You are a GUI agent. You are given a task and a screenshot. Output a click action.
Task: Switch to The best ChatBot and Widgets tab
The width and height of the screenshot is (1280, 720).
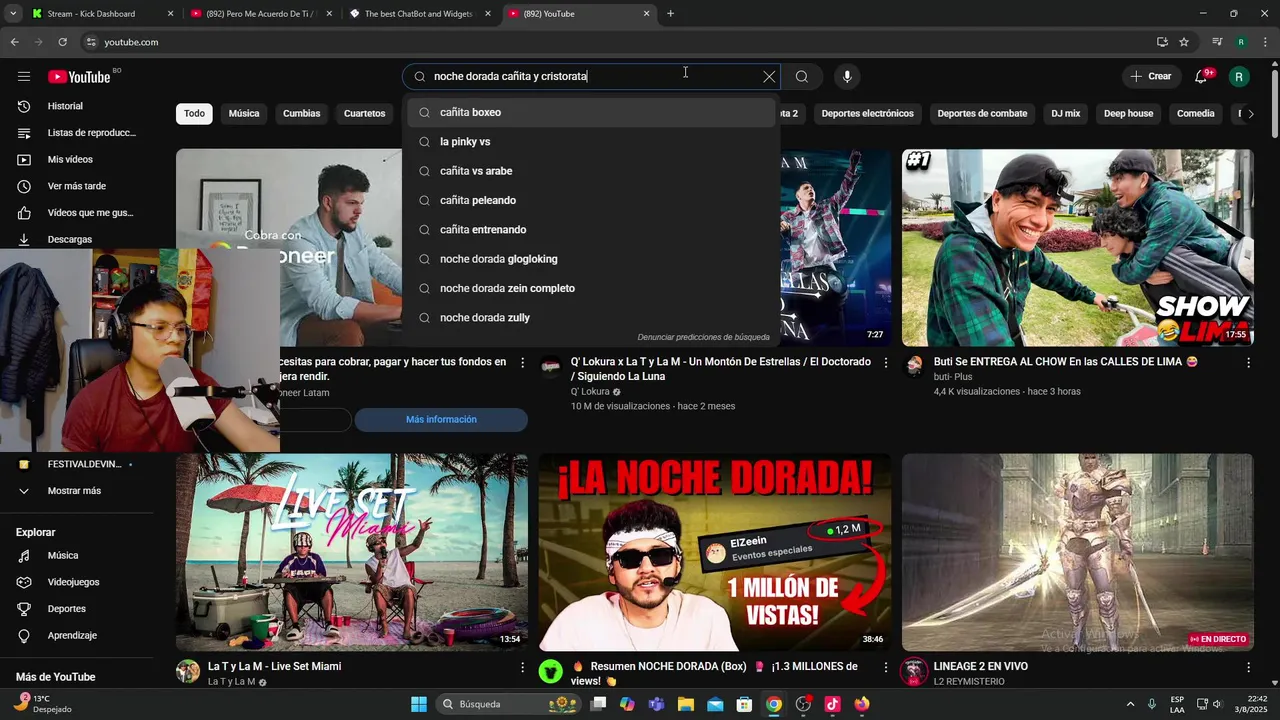pos(420,14)
